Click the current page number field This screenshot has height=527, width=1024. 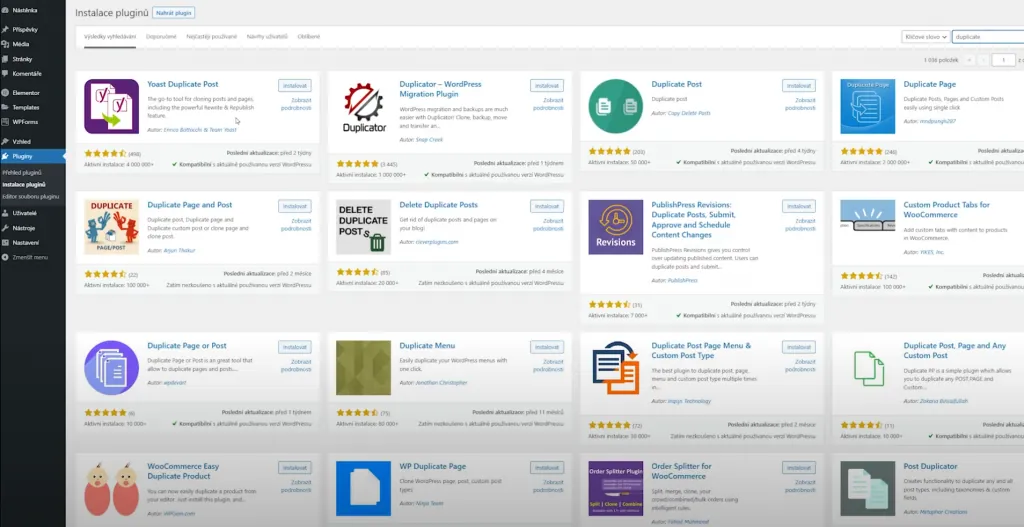(1004, 60)
